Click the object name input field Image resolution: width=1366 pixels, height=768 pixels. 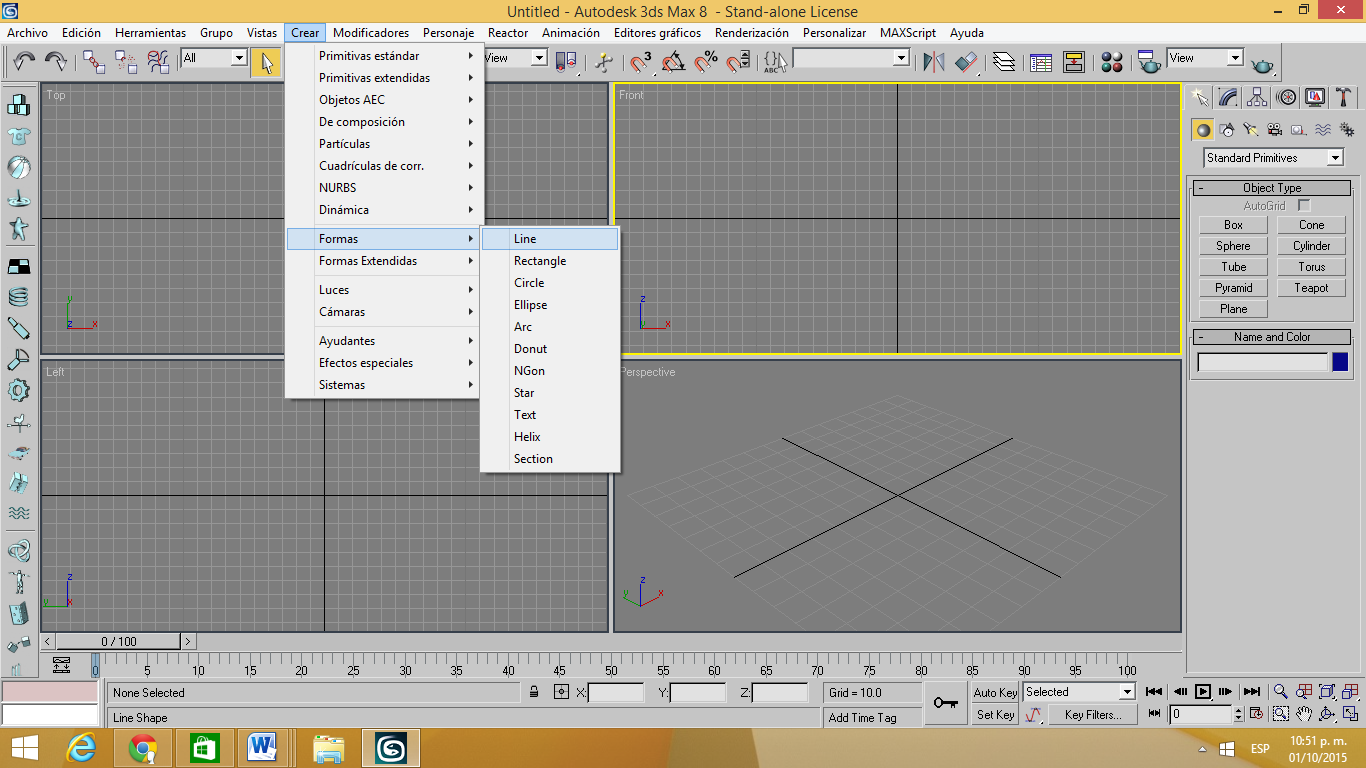click(1263, 362)
